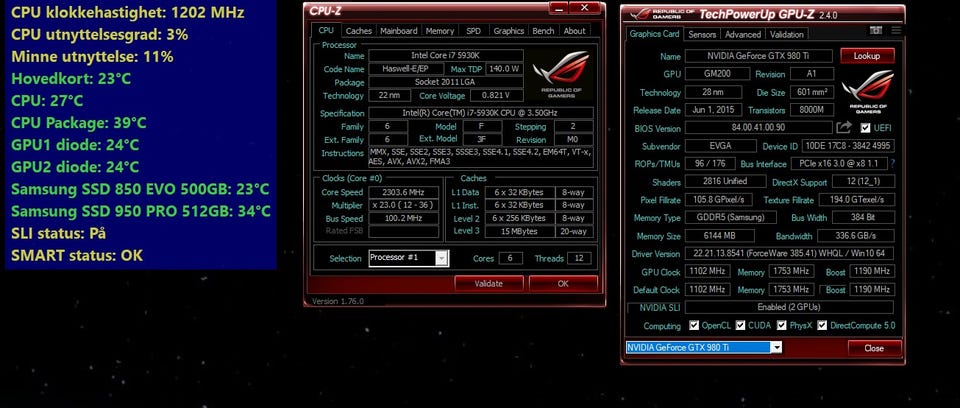
Task: Click the Bus Interface field 'PCIe x16 3.0 @ x8 1.1'
Action: click(838, 164)
